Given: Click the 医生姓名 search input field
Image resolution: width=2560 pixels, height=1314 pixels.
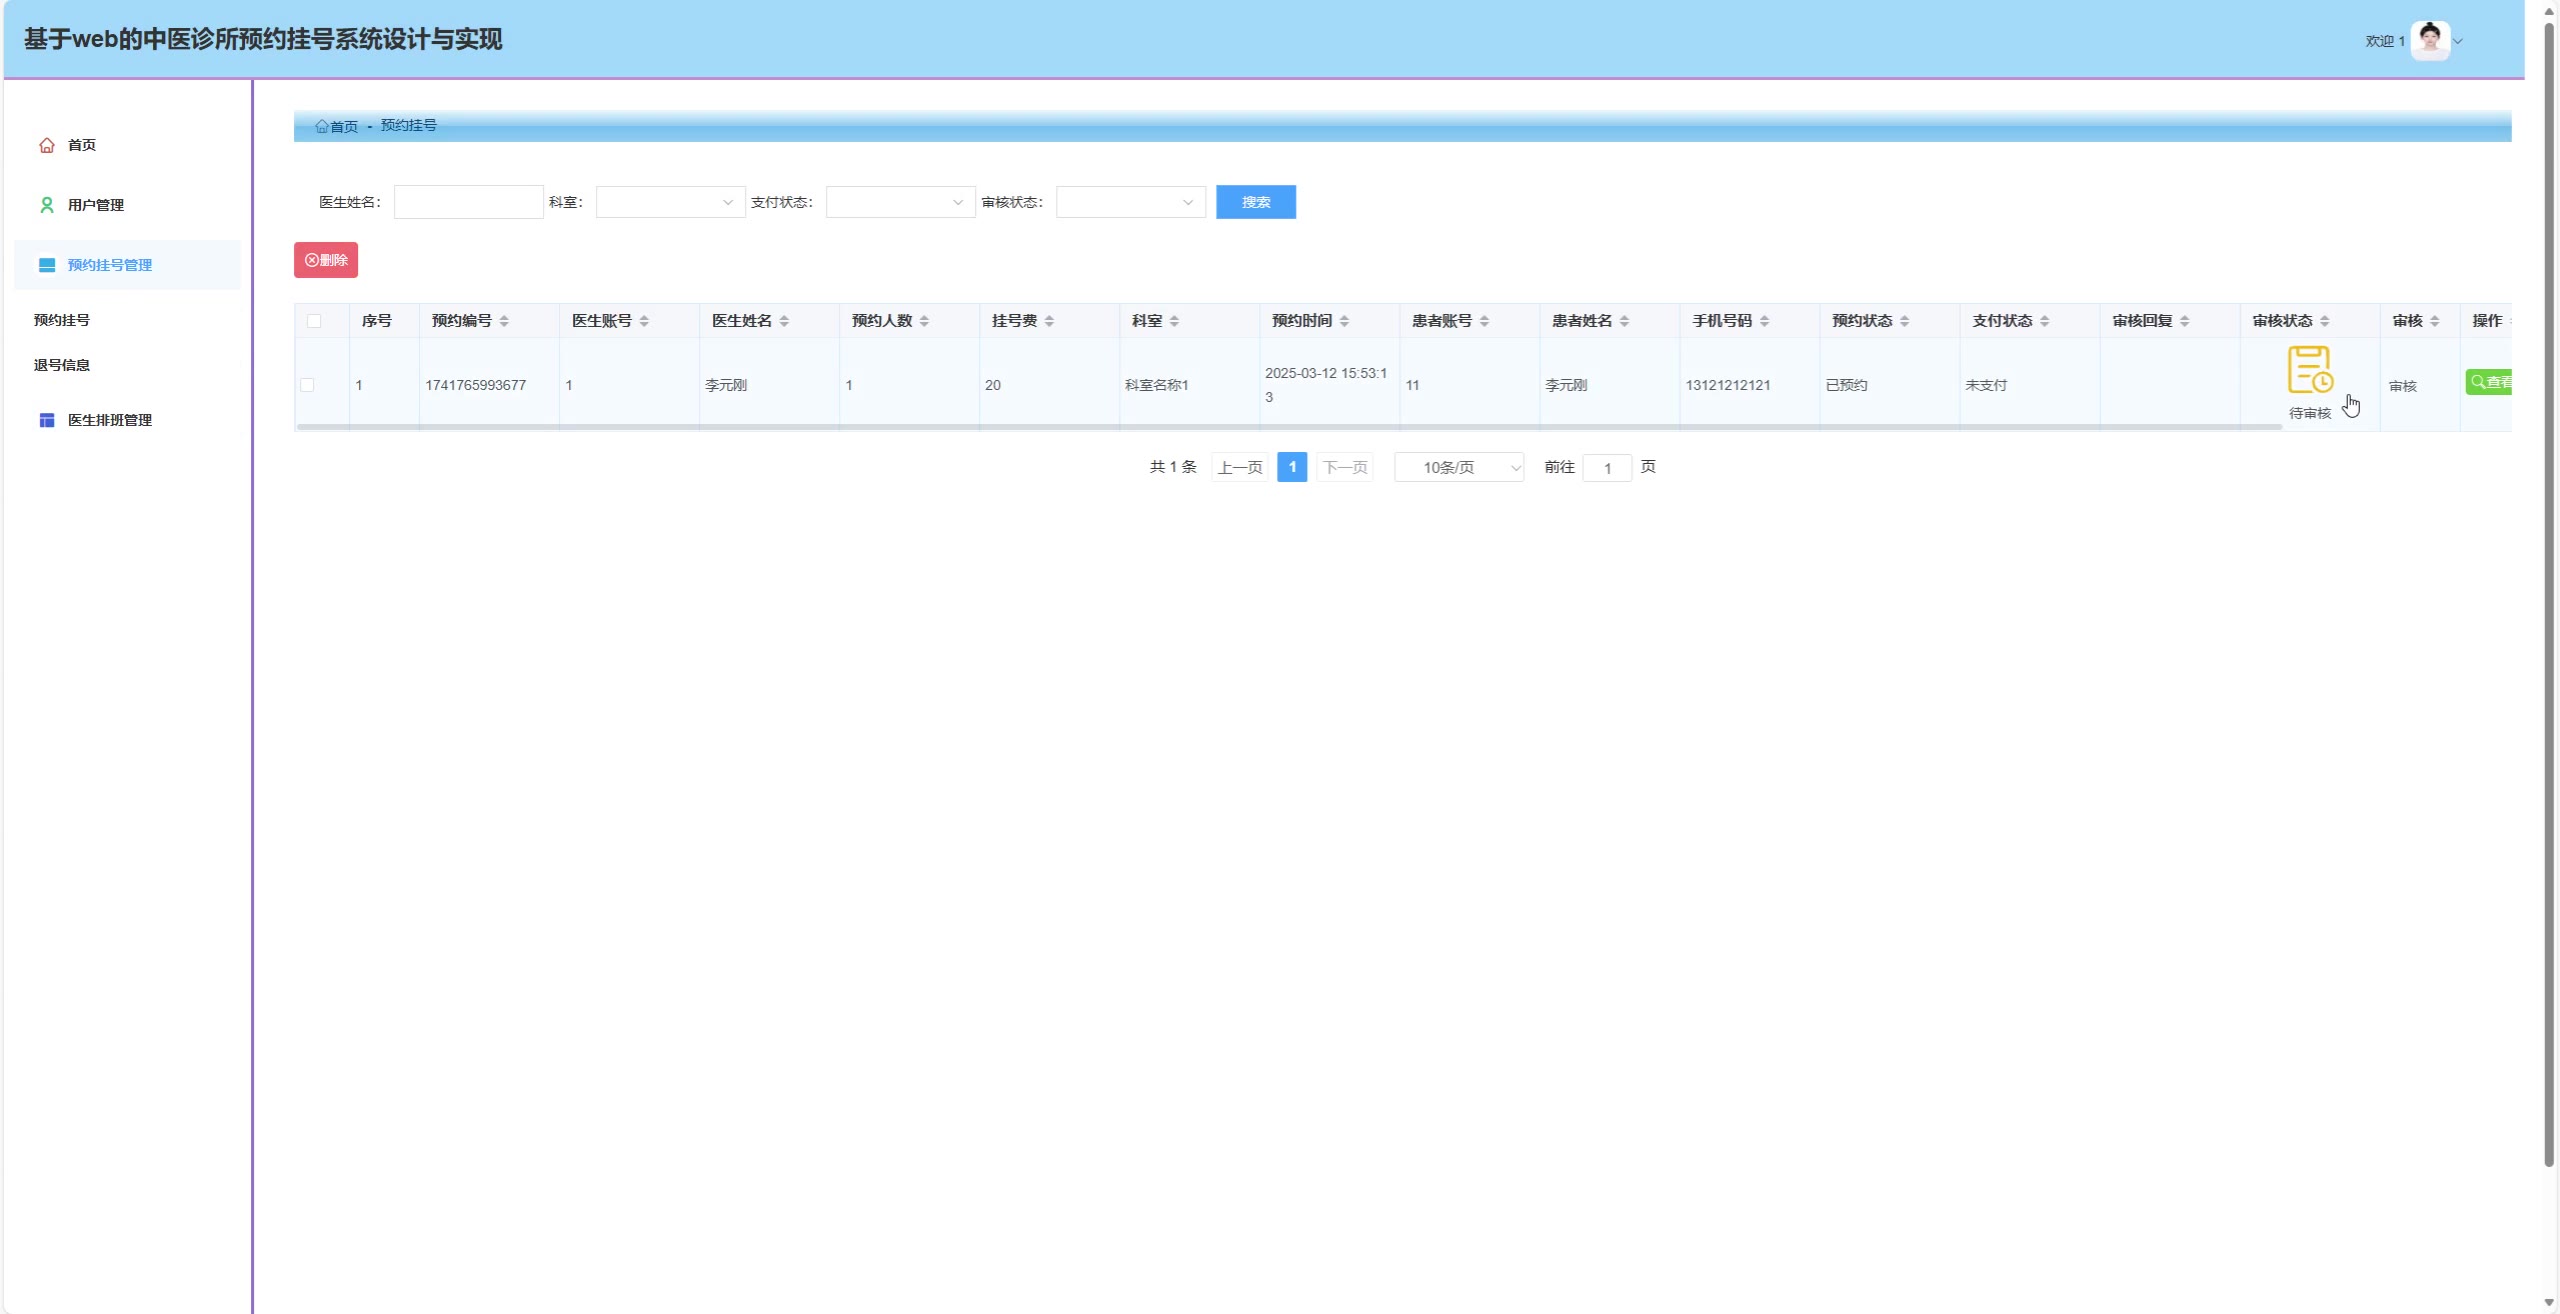Looking at the screenshot, I should [468, 202].
